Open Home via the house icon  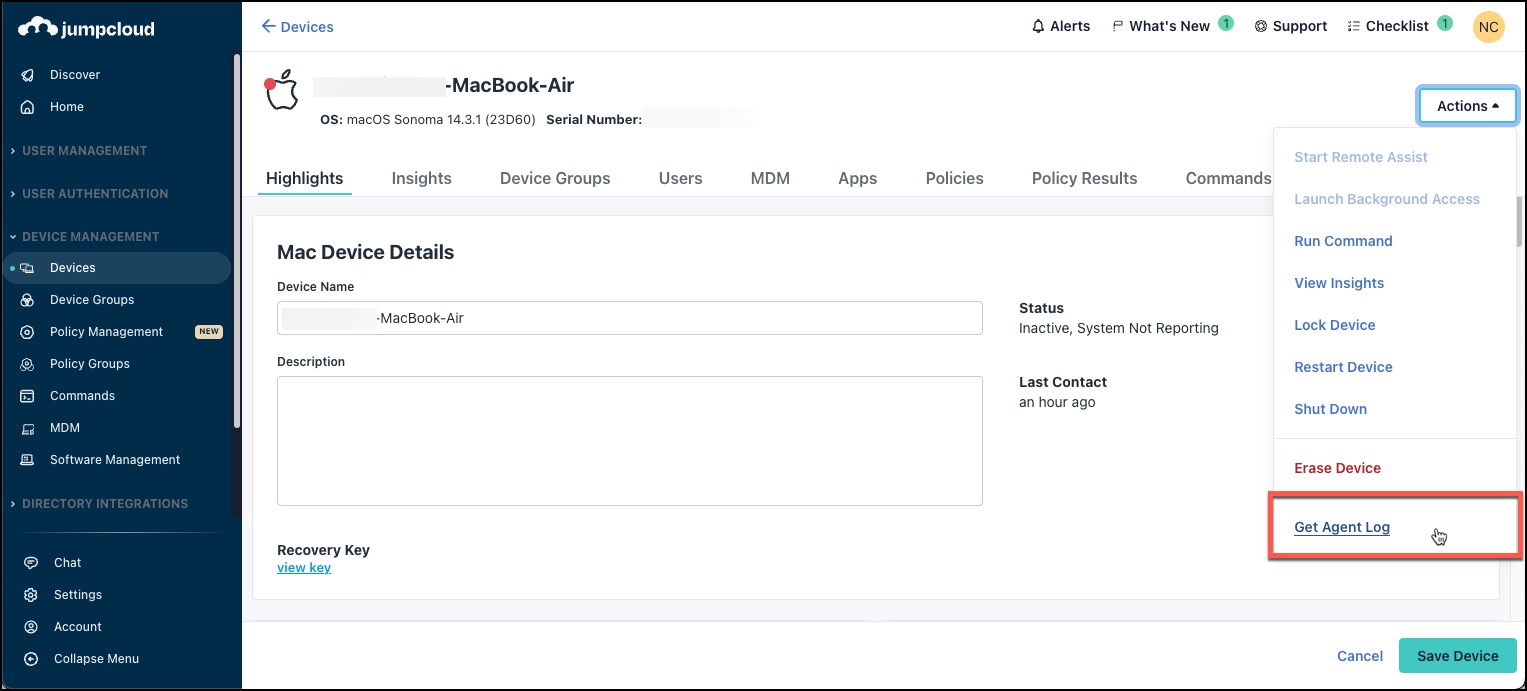(x=29, y=107)
